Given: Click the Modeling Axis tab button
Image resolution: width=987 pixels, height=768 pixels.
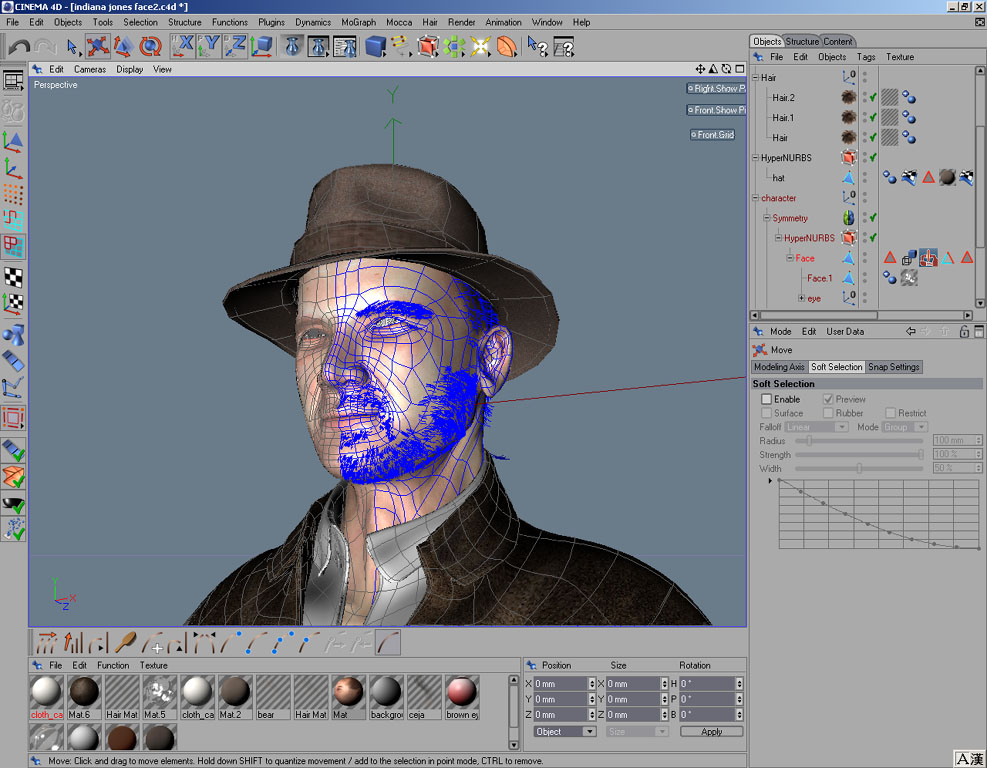Looking at the screenshot, I should point(779,367).
